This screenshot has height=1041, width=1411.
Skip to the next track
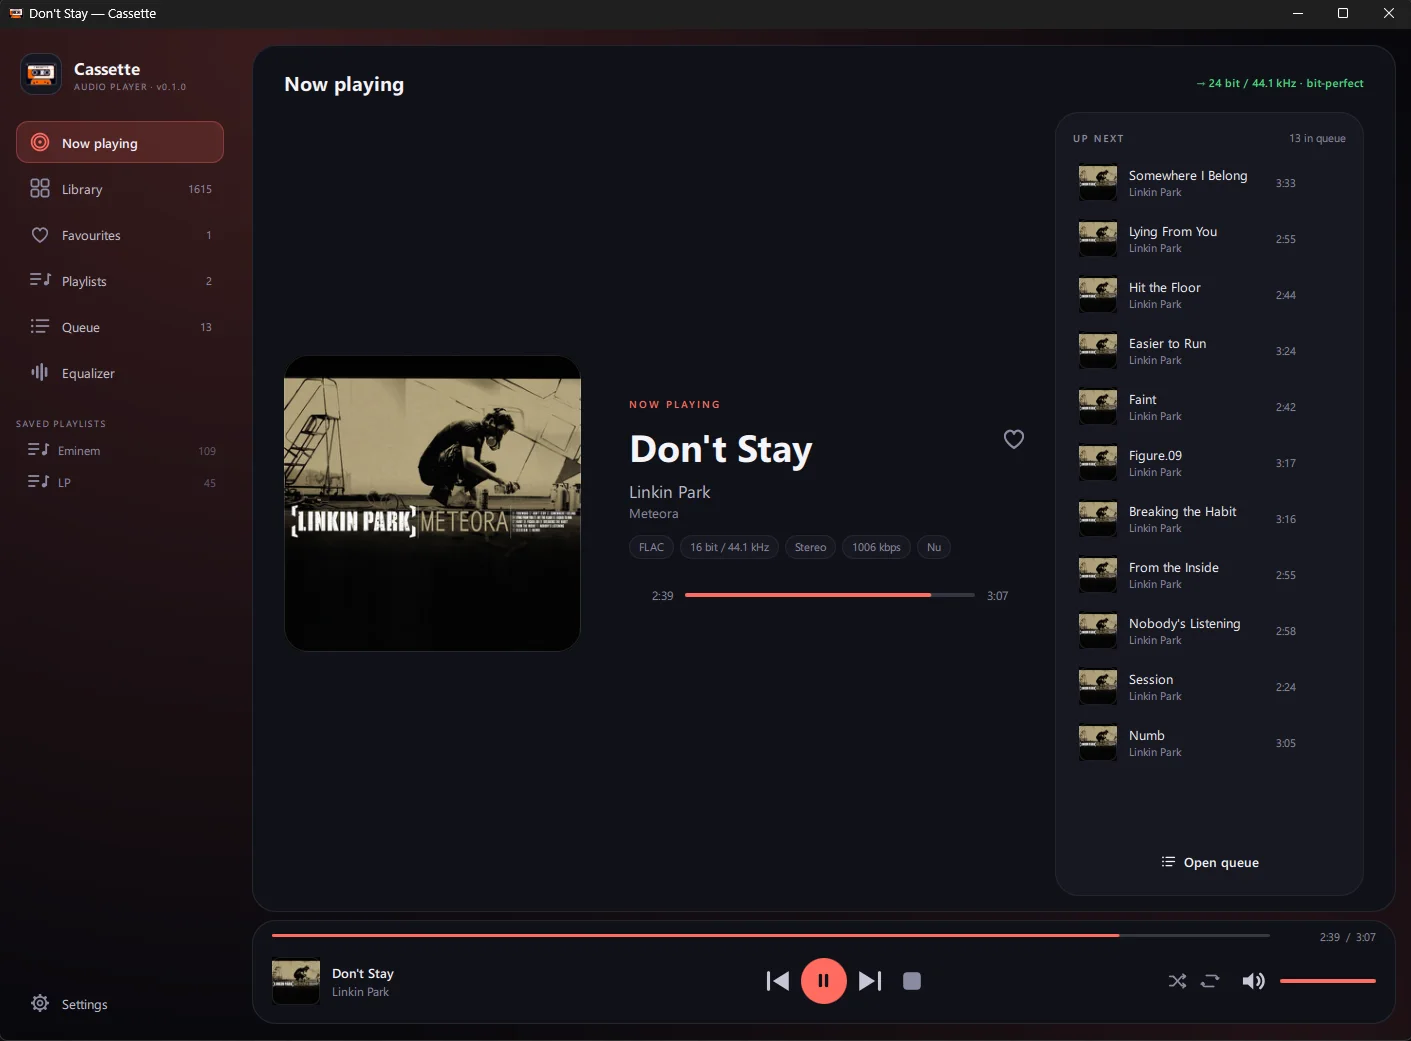(x=870, y=981)
